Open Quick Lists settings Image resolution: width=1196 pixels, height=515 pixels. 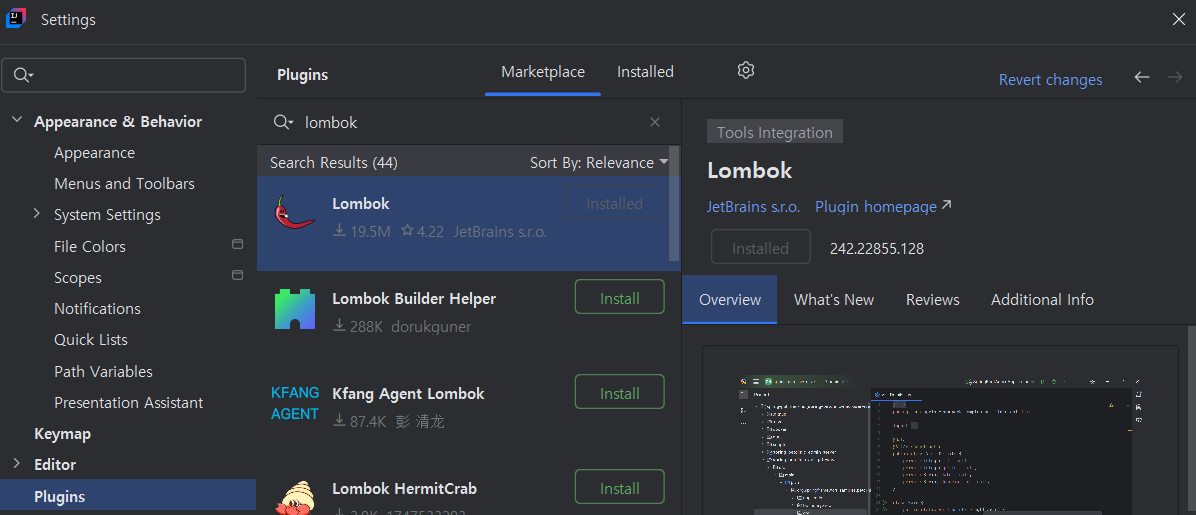(x=91, y=340)
